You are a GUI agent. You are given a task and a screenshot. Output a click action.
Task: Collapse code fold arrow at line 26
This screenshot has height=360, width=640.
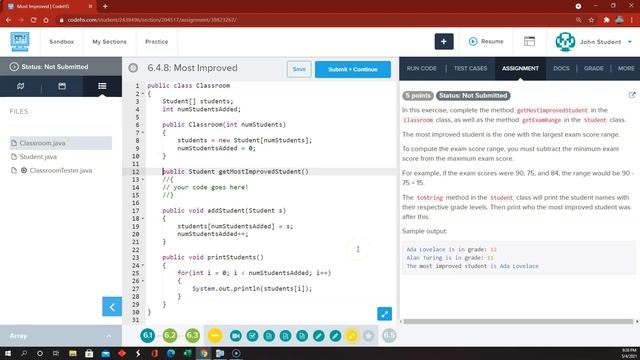coord(143,281)
